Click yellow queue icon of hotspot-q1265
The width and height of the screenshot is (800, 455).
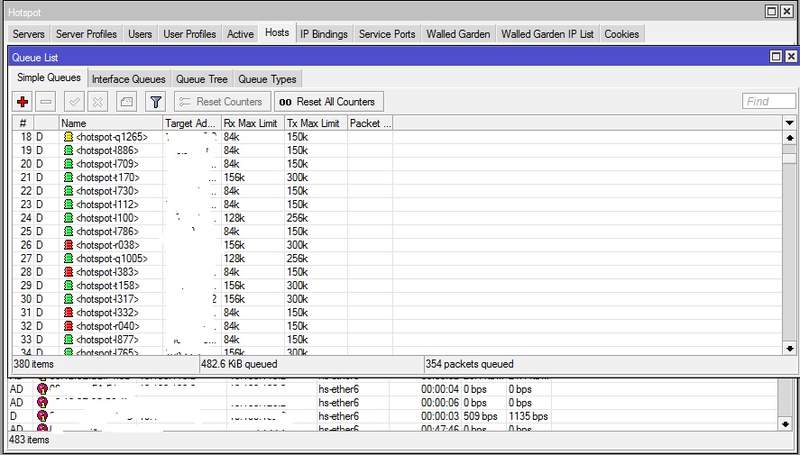point(68,137)
